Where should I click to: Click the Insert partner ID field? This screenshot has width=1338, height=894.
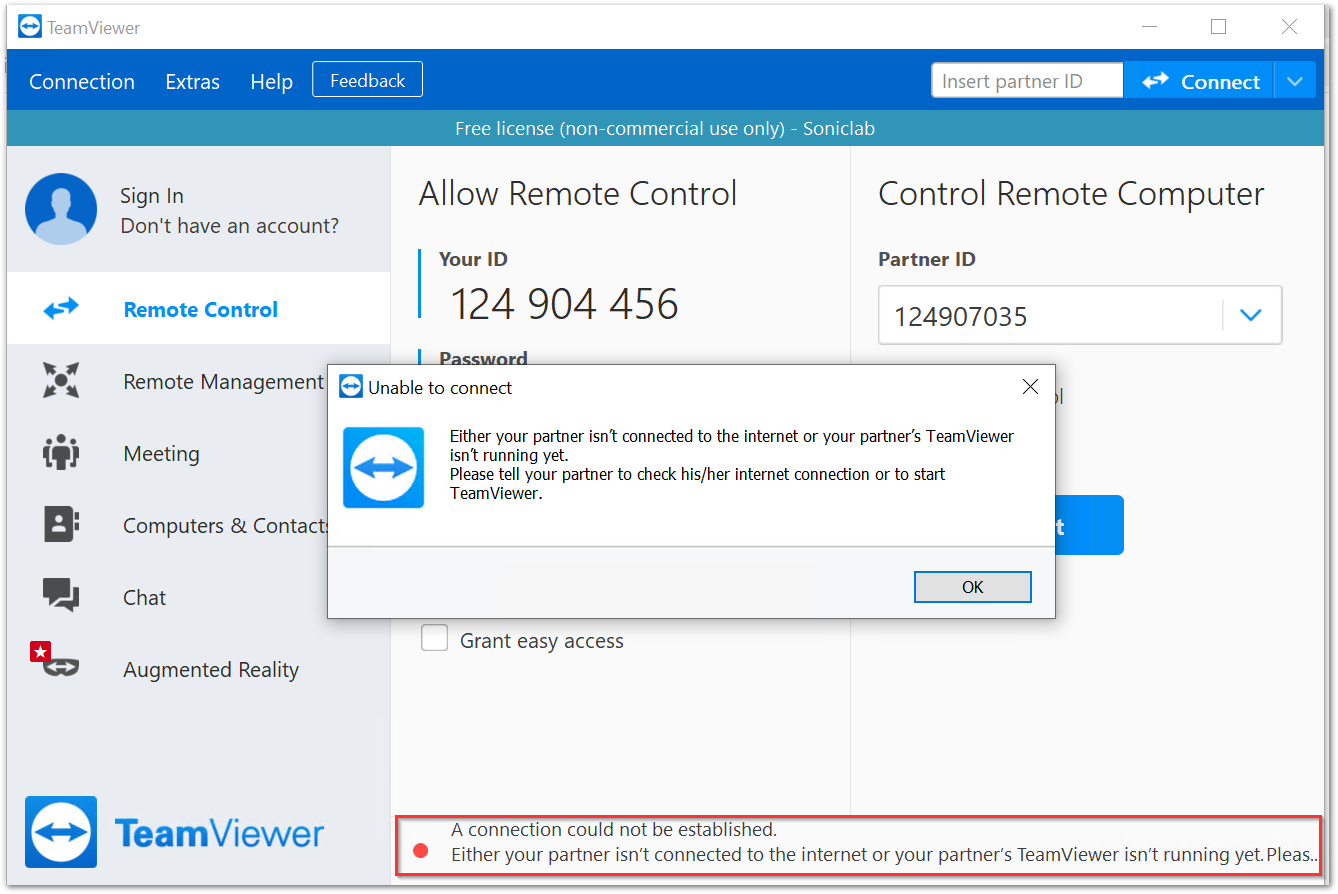click(1026, 82)
